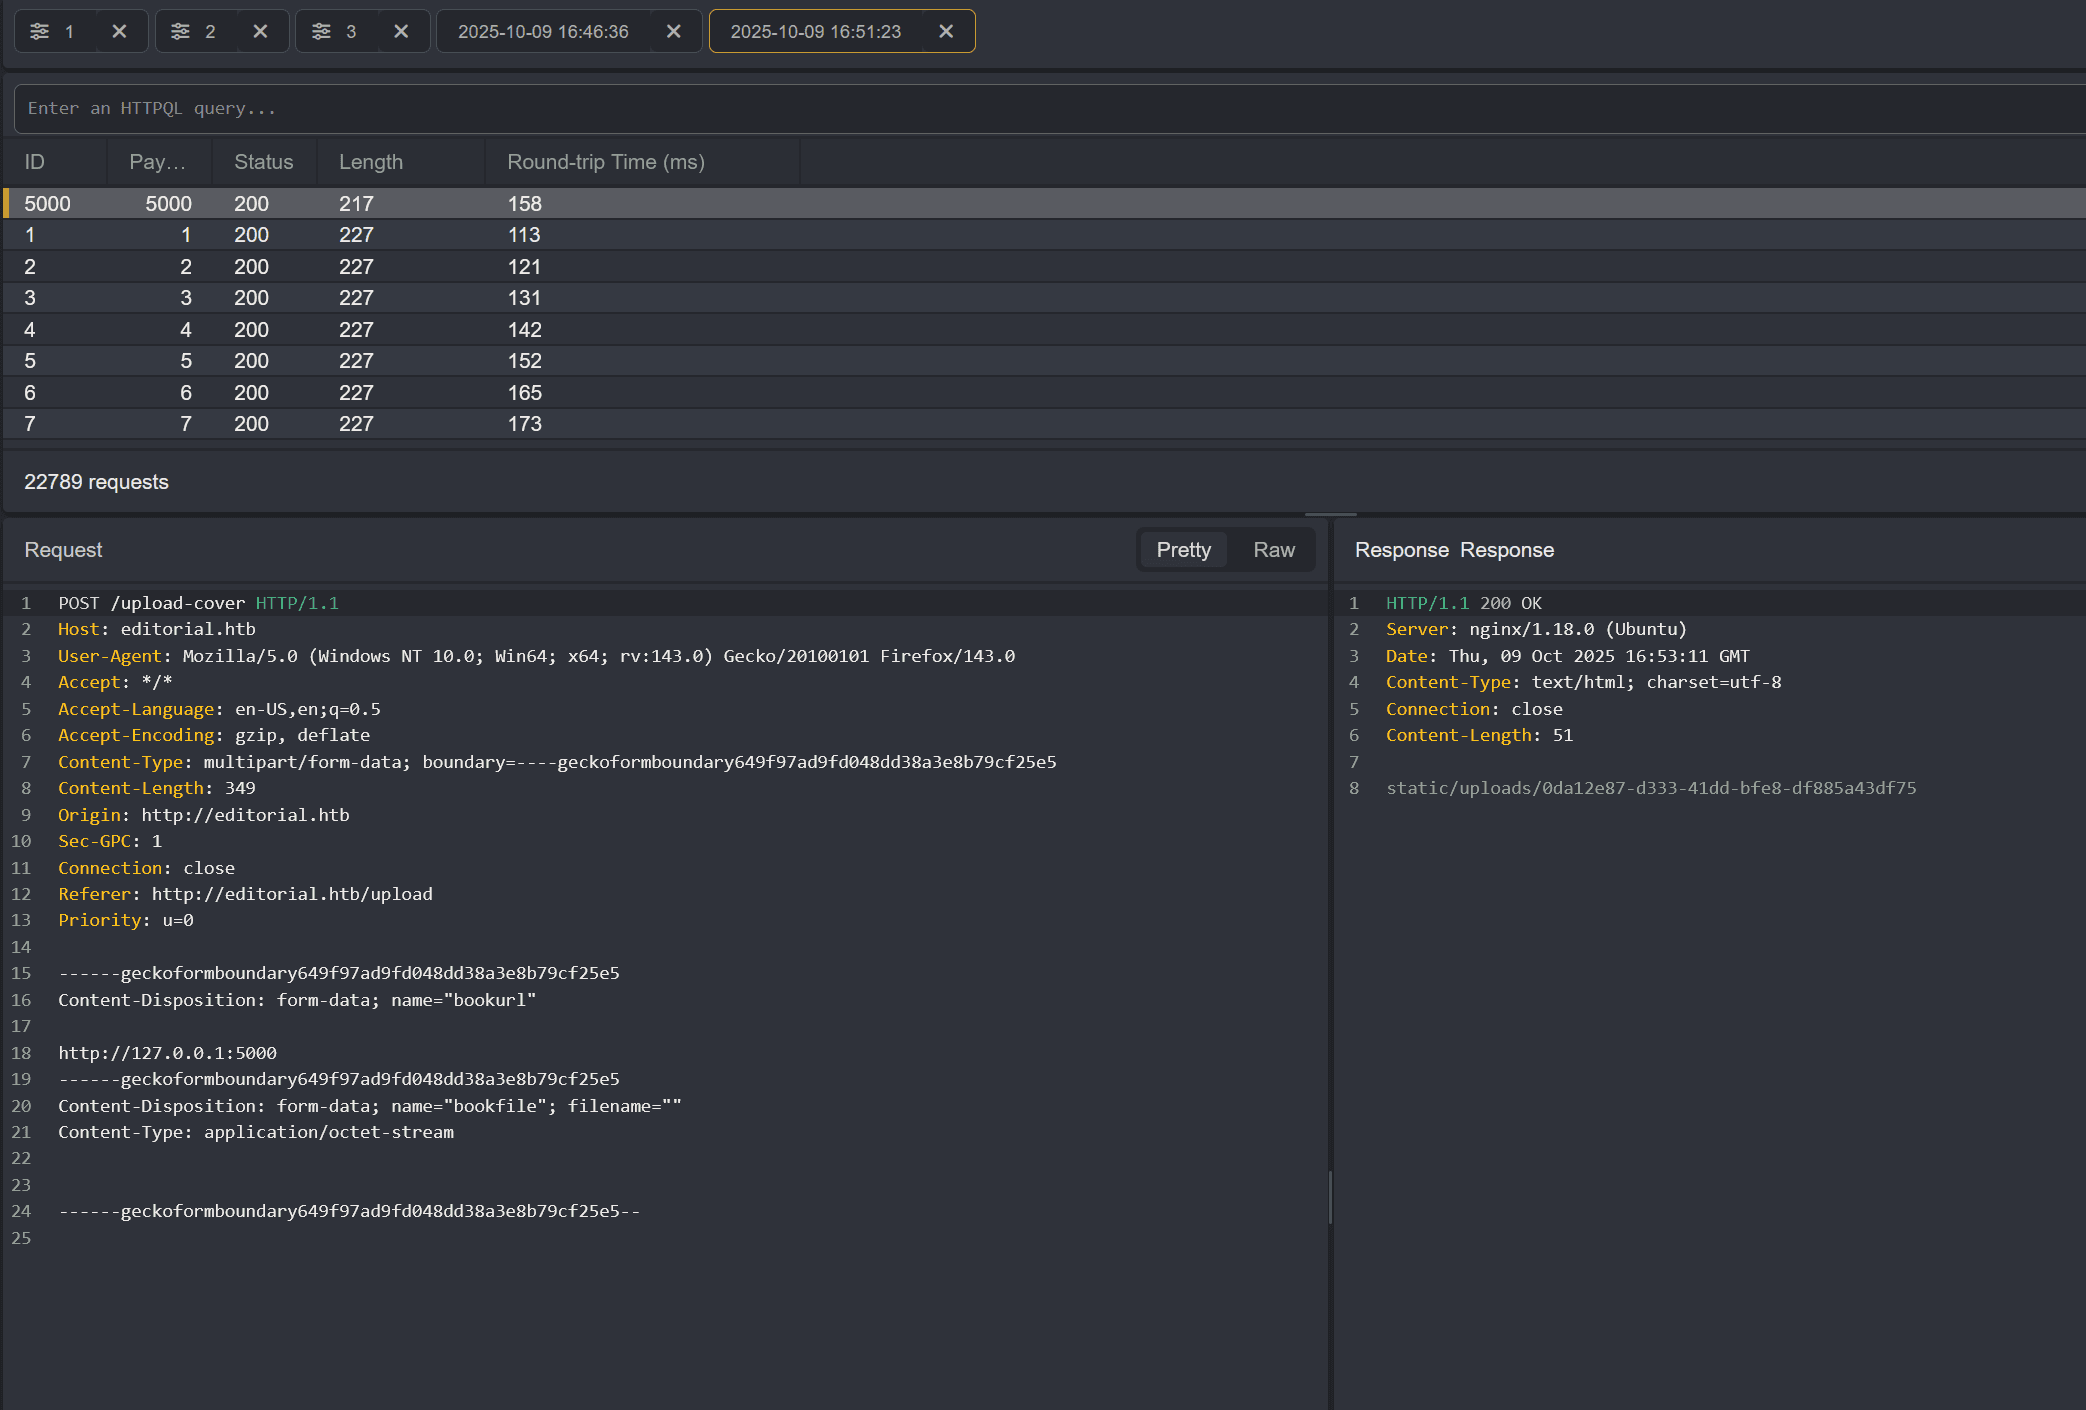Click the sliders icon on tab 3
This screenshot has width=2086, height=1410.
tap(321, 31)
